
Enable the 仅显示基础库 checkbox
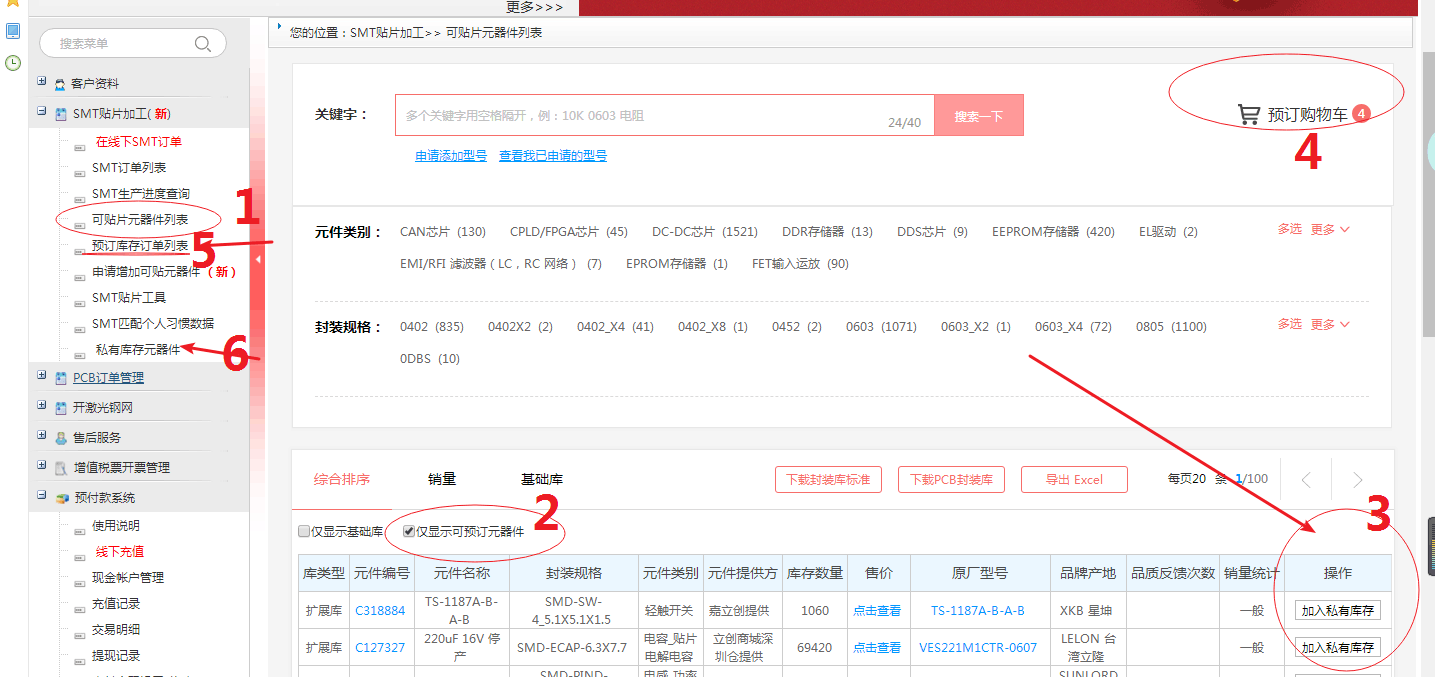[x=304, y=531]
